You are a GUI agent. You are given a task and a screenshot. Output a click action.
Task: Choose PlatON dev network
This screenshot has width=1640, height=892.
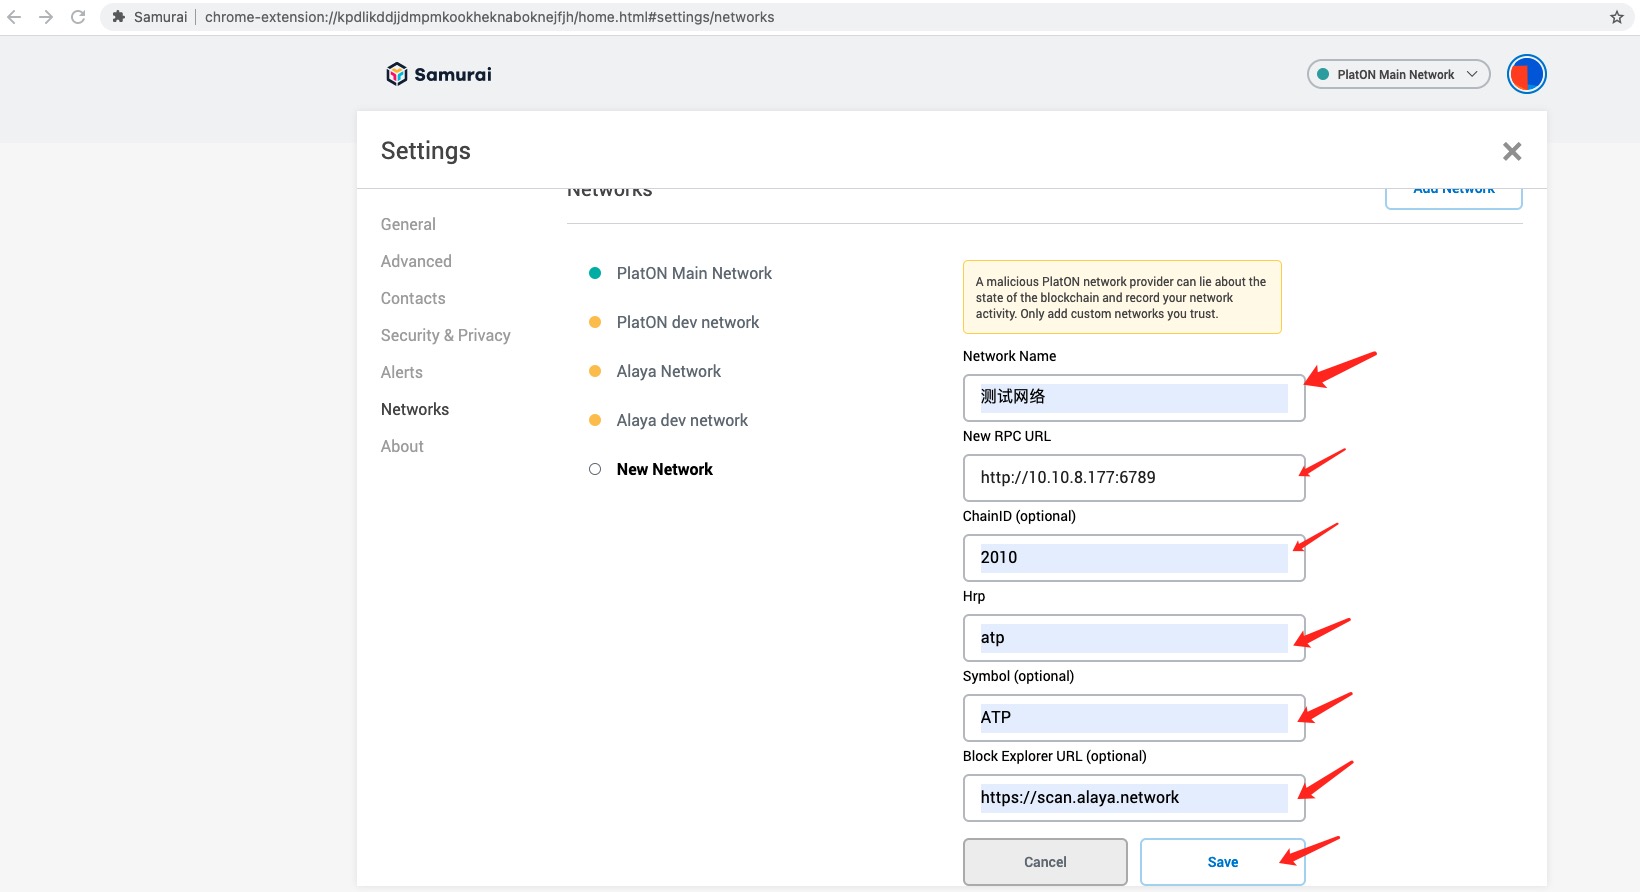pos(687,322)
